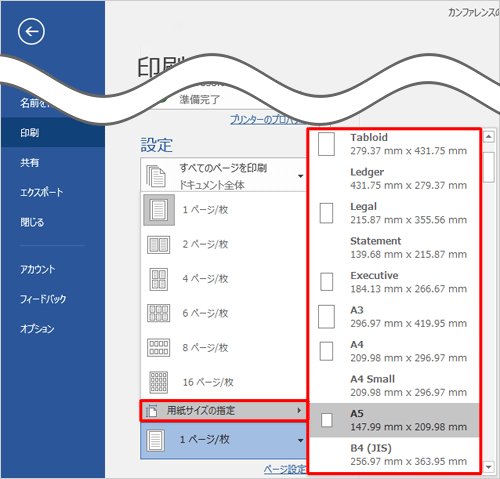Open the プリンターのプロパティ link
Screen dimensions: 500x479
tap(267, 119)
